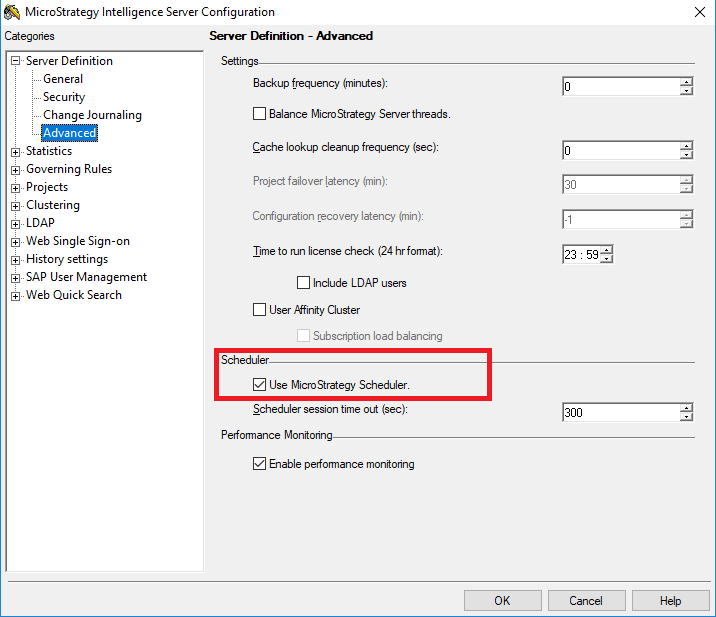This screenshot has height=617, width=716.
Task: Select Web Quick Search tree label
Action: pyautogui.click(x=74, y=295)
